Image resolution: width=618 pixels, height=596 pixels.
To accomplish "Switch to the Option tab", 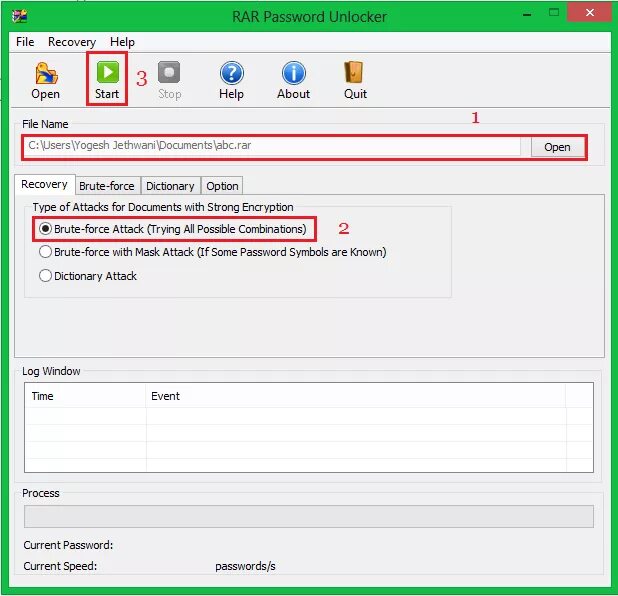I will click(222, 186).
